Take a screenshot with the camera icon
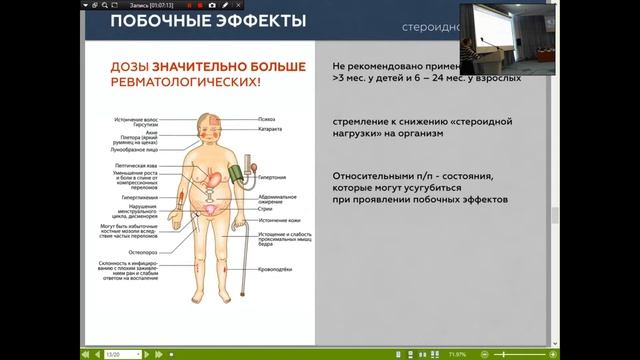 212,5
